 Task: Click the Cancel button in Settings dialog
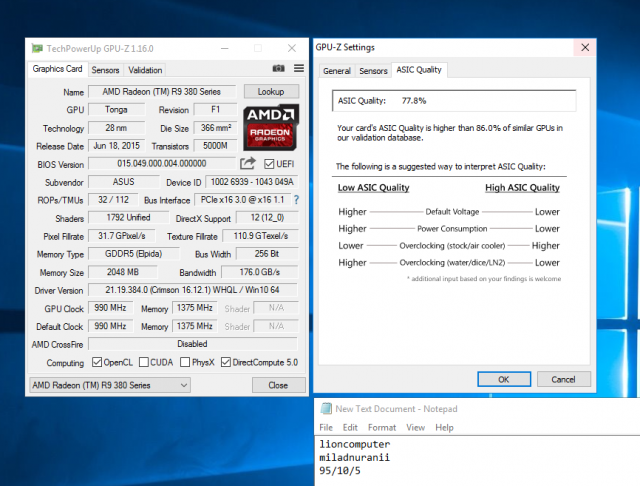[x=564, y=379]
